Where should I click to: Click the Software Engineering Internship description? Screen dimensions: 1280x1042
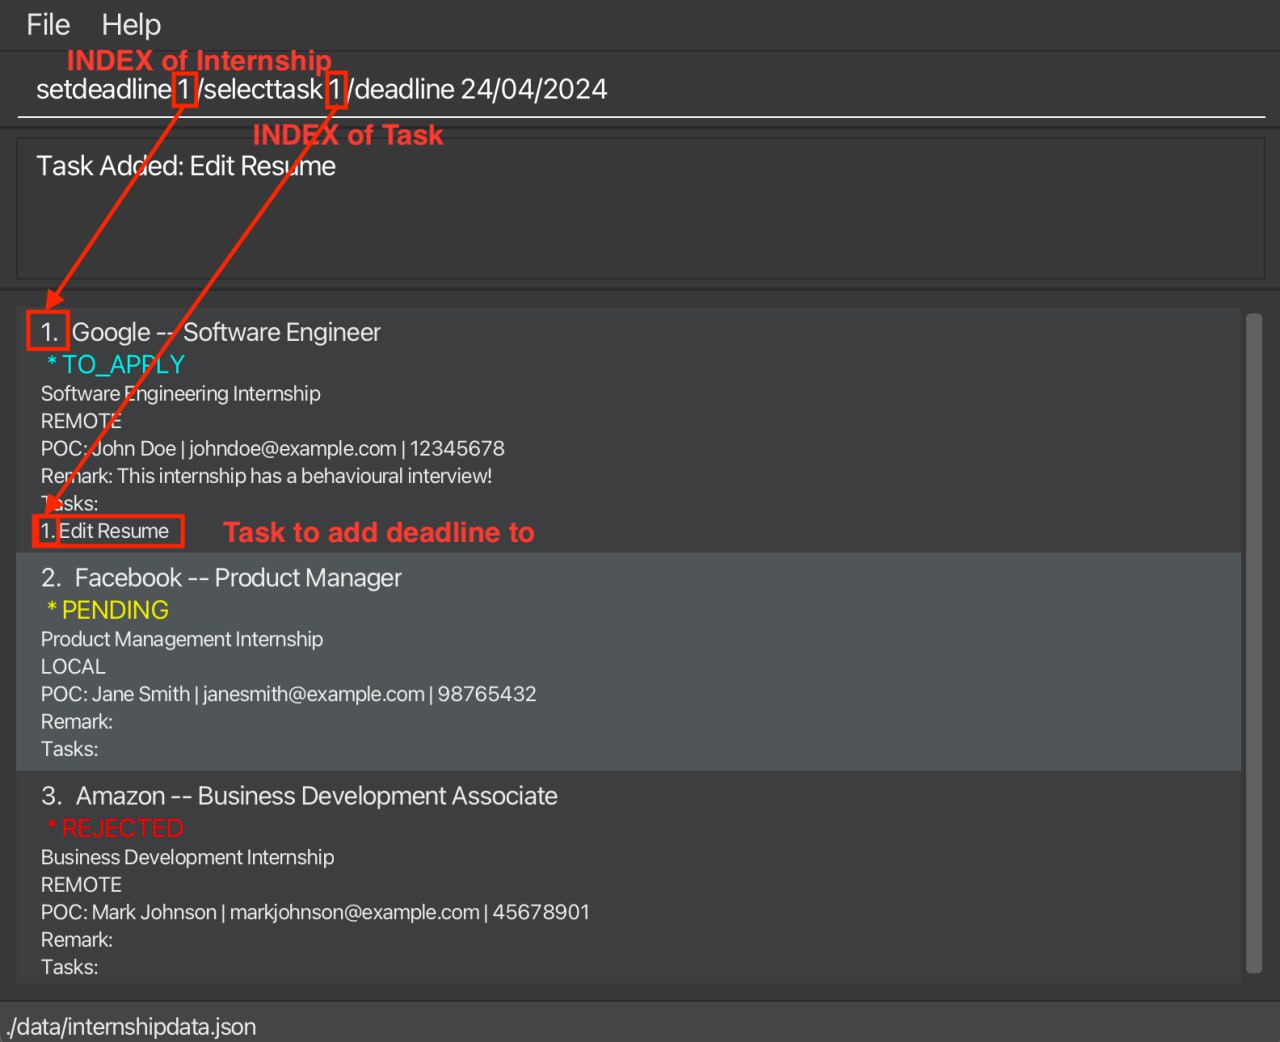pyautogui.click(x=180, y=394)
